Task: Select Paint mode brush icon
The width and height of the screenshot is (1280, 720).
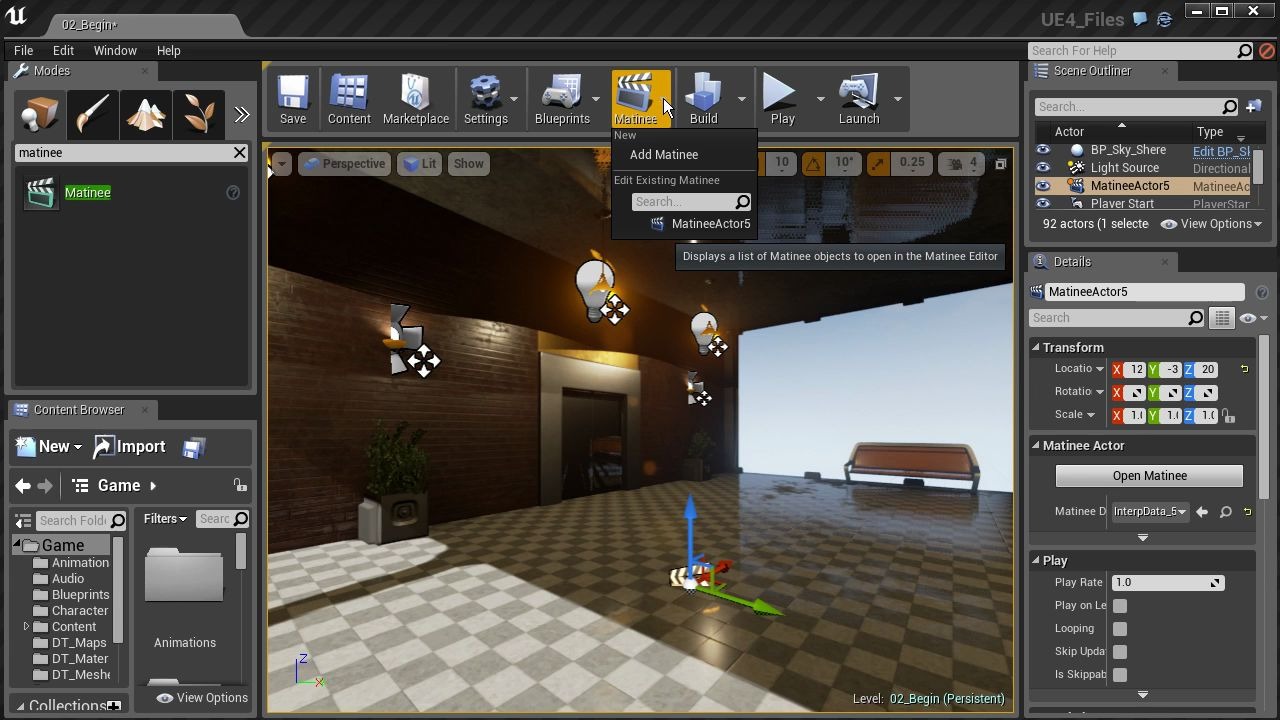Action: [x=93, y=114]
